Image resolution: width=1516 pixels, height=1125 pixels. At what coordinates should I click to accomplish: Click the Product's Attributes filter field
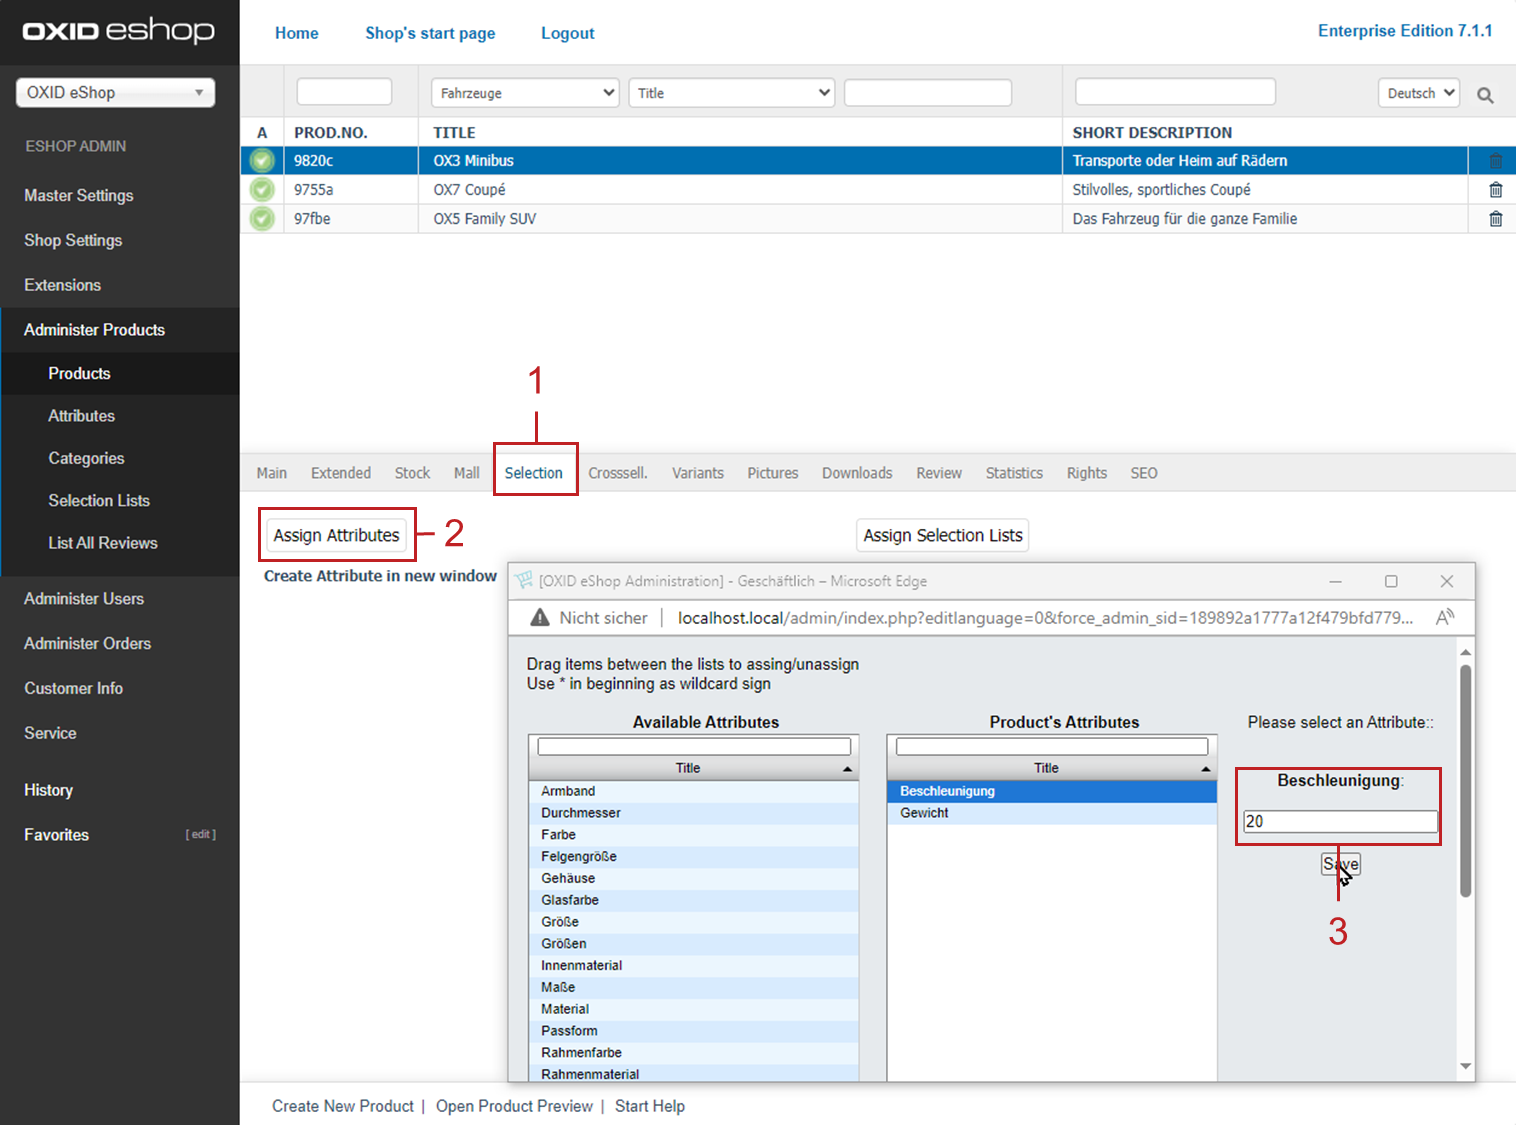click(1052, 746)
